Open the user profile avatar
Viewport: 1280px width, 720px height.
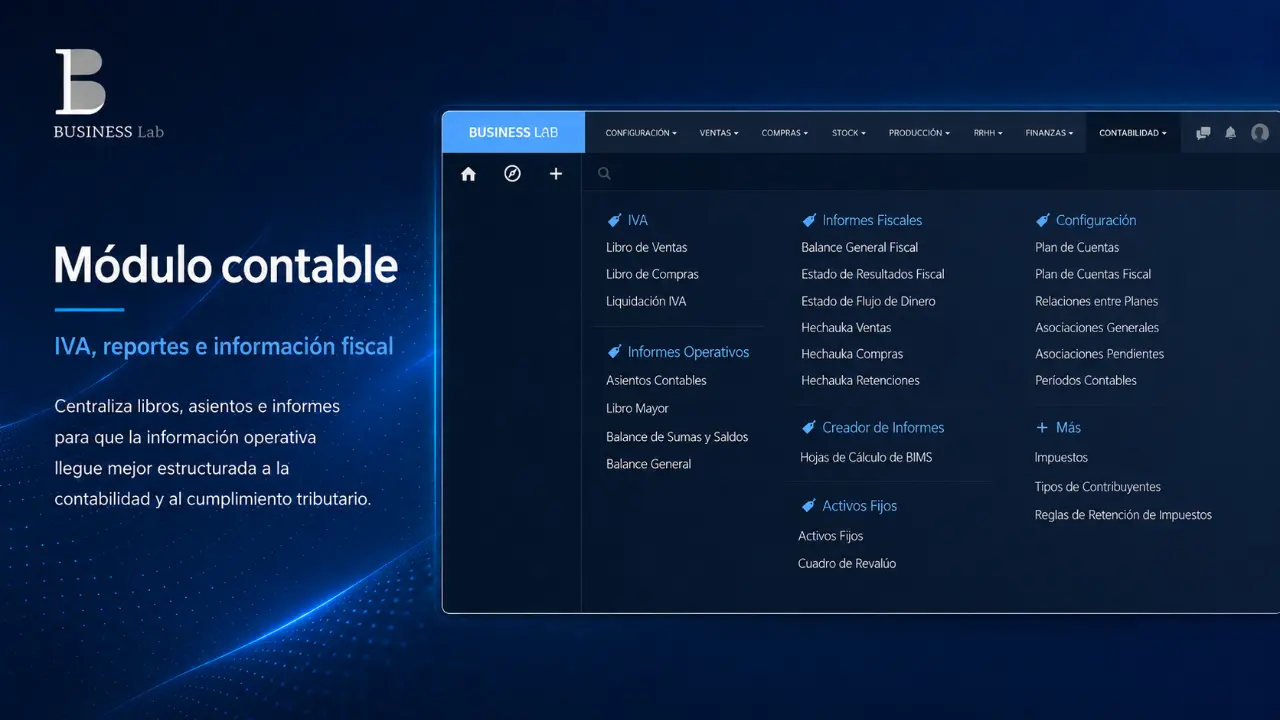point(1260,133)
